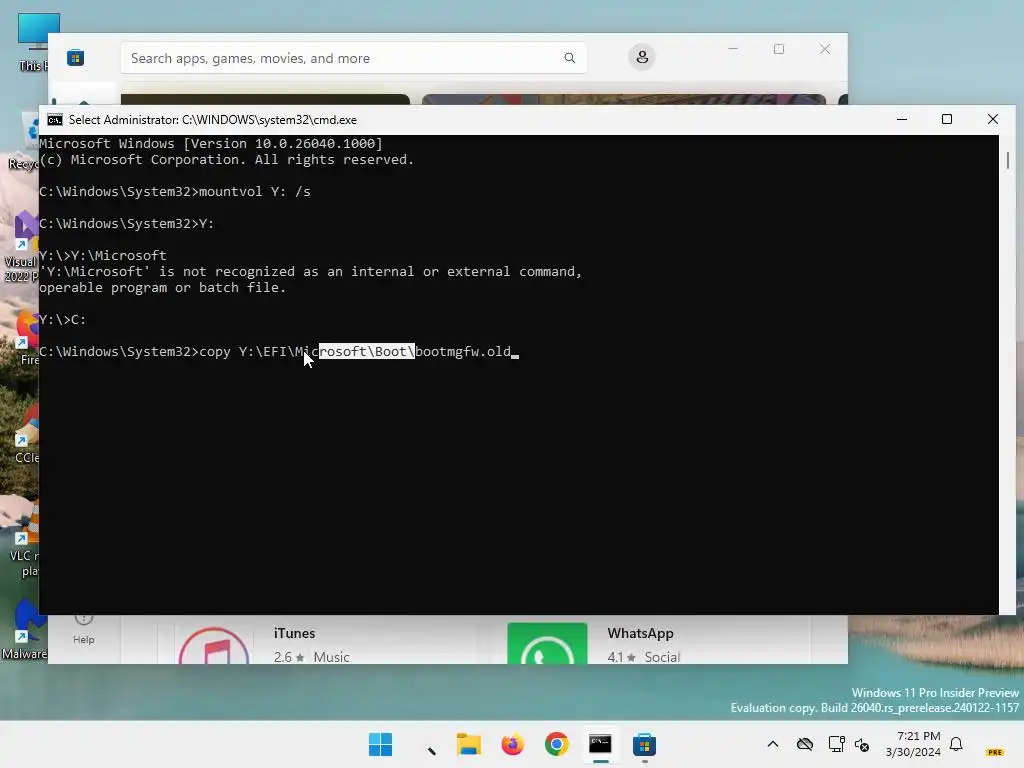Open File Explorer from the taskbar
This screenshot has width=1024, height=768.
pyautogui.click(x=468, y=744)
